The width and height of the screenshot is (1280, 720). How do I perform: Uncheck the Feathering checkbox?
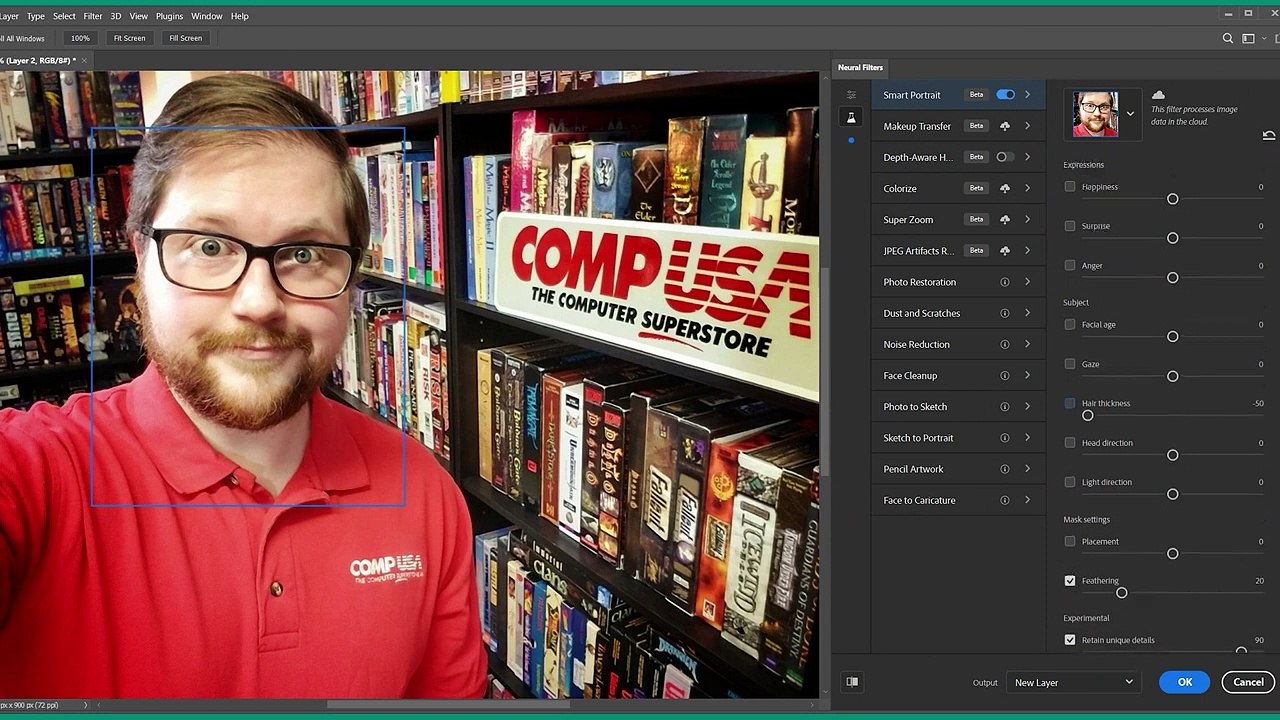click(x=1070, y=581)
